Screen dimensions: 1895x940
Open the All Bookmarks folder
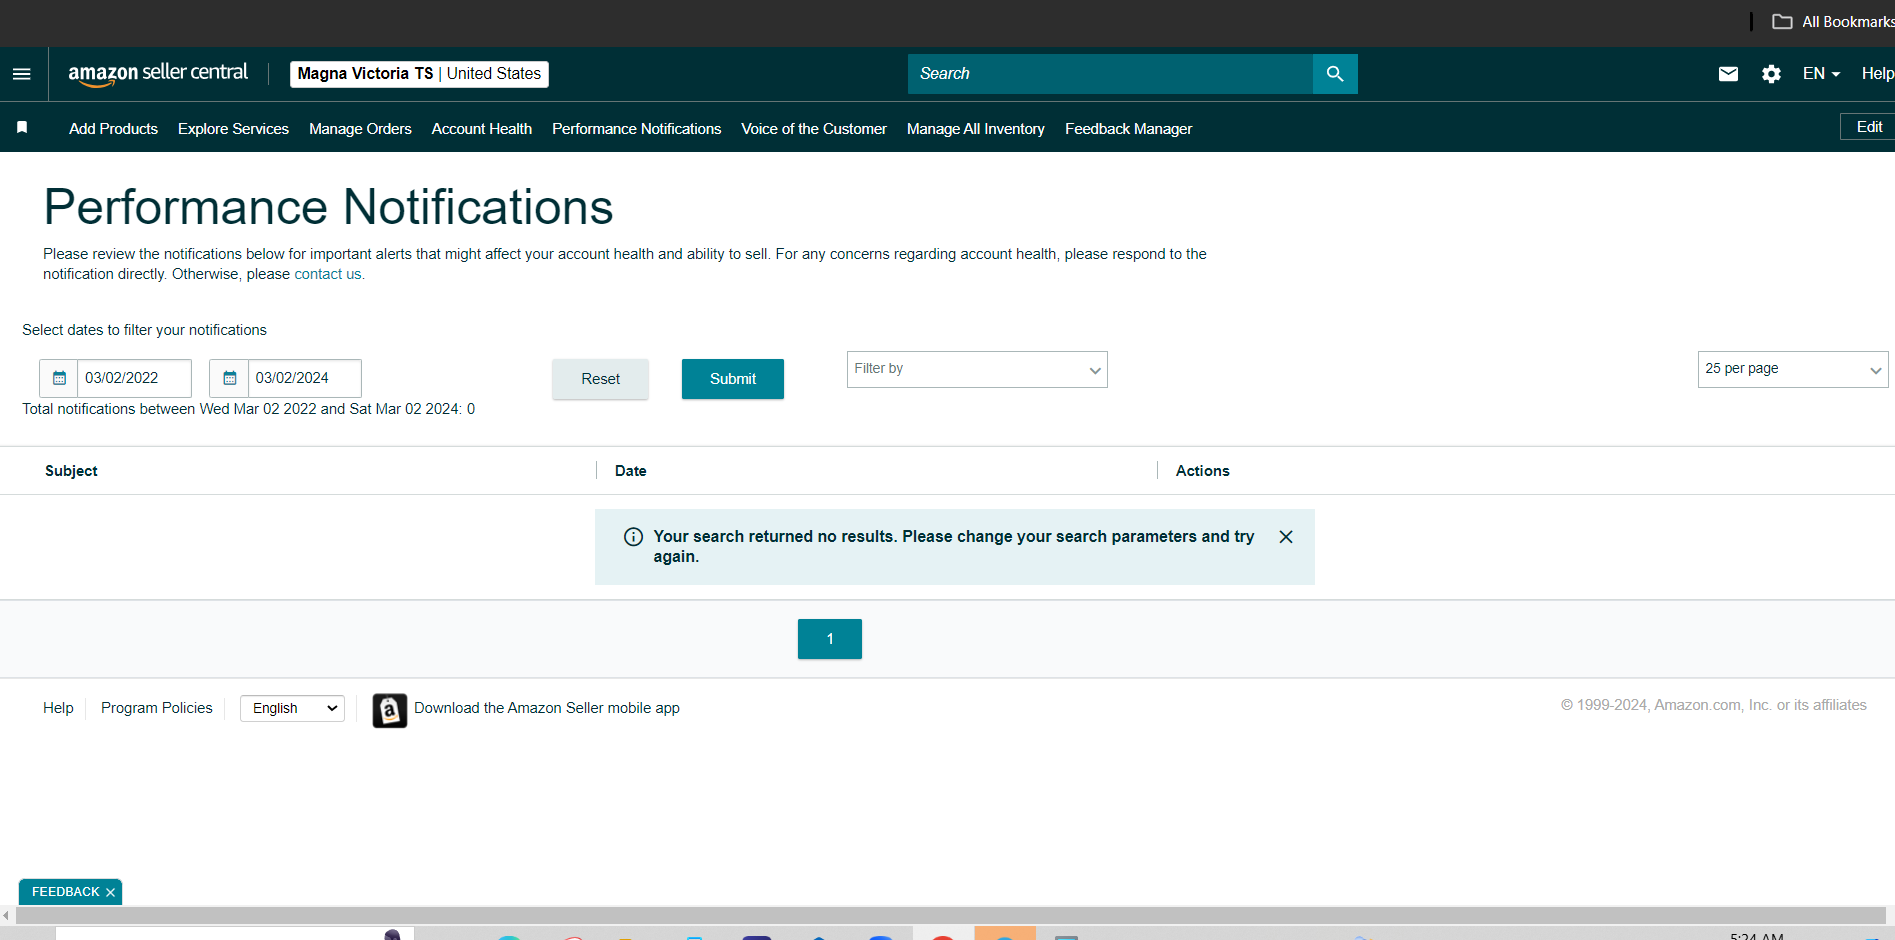point(1832,22)
